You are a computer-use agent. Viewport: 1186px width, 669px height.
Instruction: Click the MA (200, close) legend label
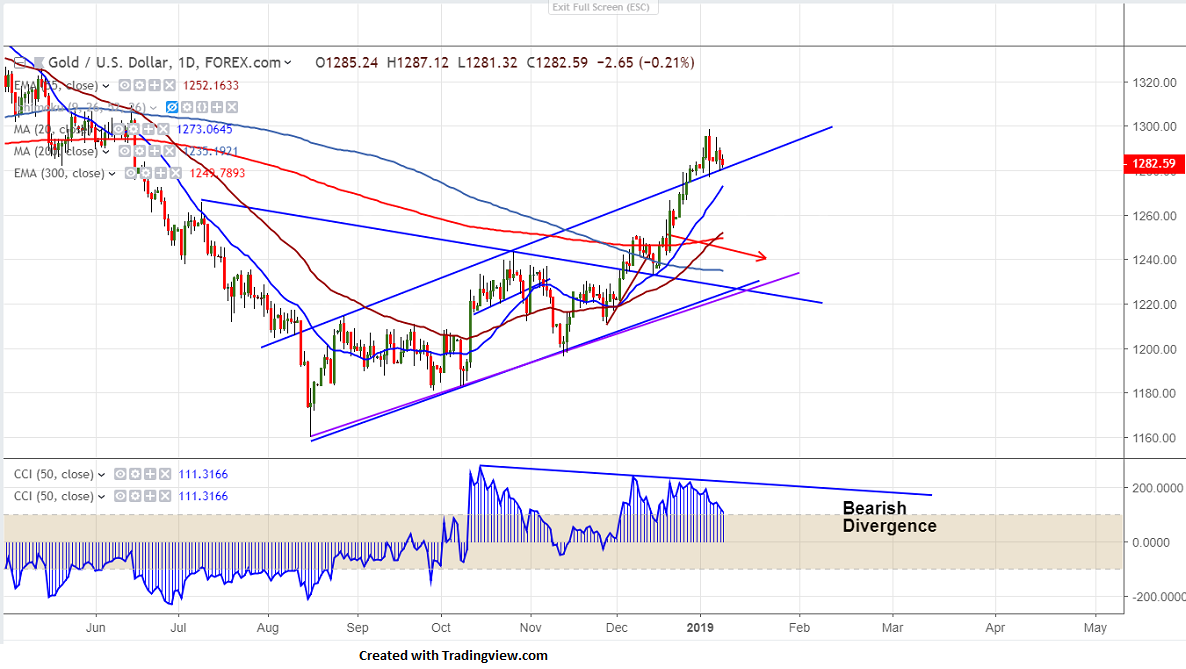56,151
